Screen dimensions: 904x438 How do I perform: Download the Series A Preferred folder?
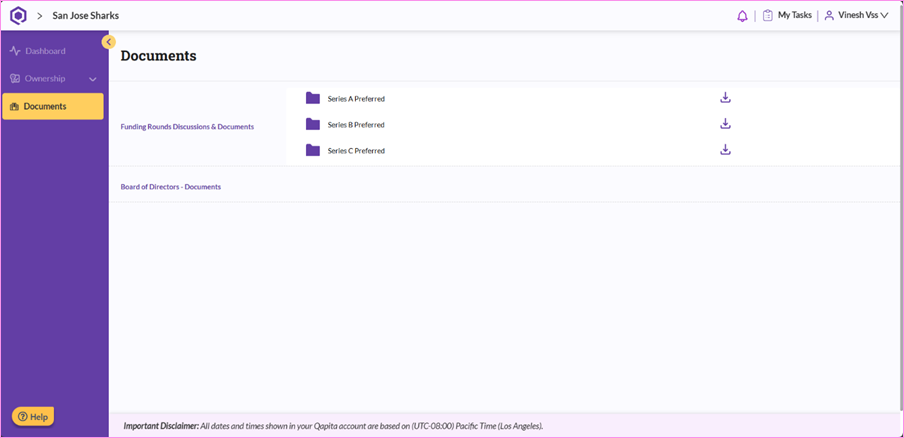(725, 97)
